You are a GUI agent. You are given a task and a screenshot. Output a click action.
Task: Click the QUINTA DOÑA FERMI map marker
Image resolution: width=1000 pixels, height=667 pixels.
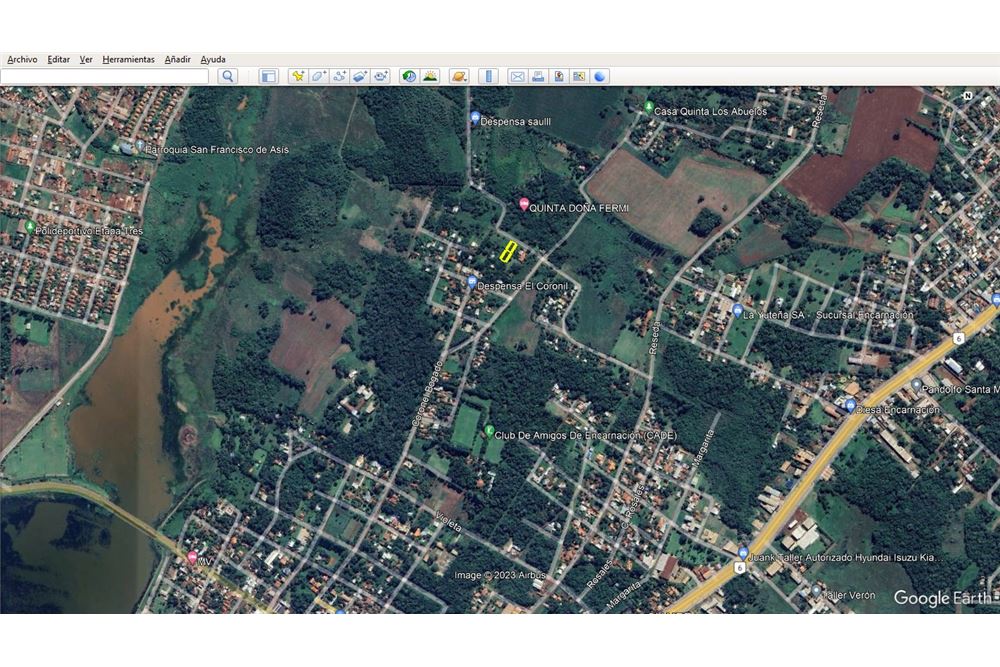(524, 204)
